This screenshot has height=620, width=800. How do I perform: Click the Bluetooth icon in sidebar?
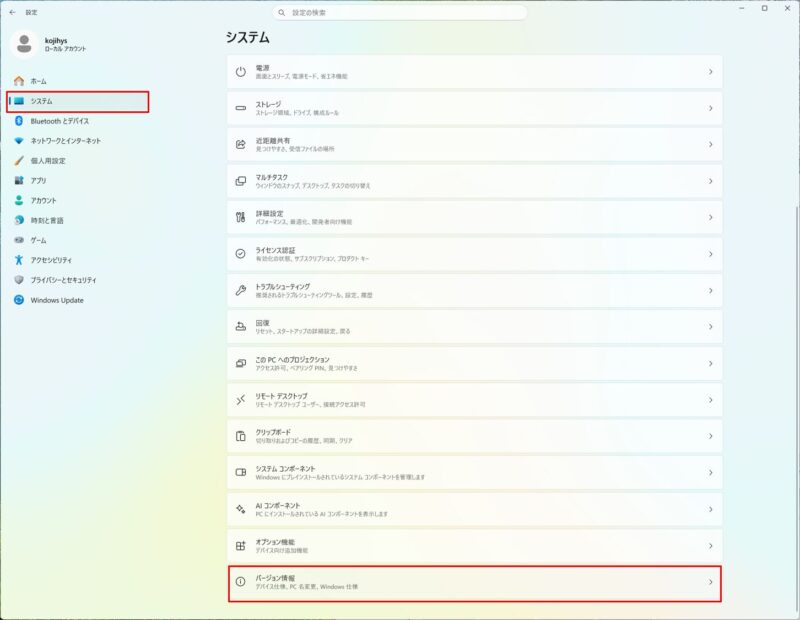[19, 121]
